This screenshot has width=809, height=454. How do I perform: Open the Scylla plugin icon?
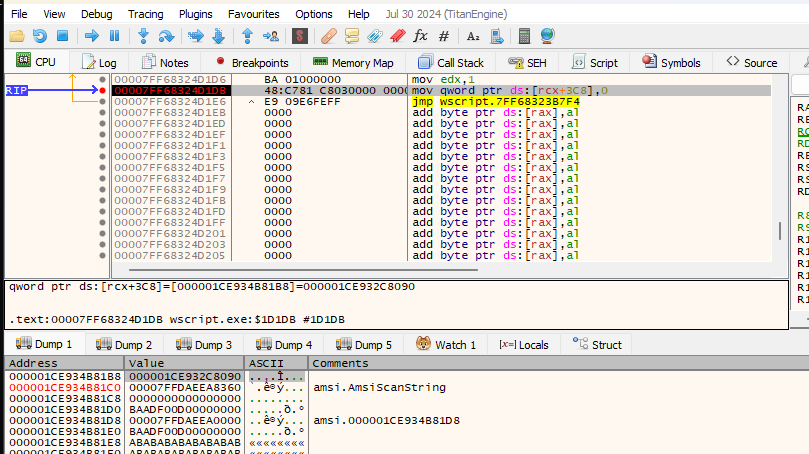tap(300, 36)
